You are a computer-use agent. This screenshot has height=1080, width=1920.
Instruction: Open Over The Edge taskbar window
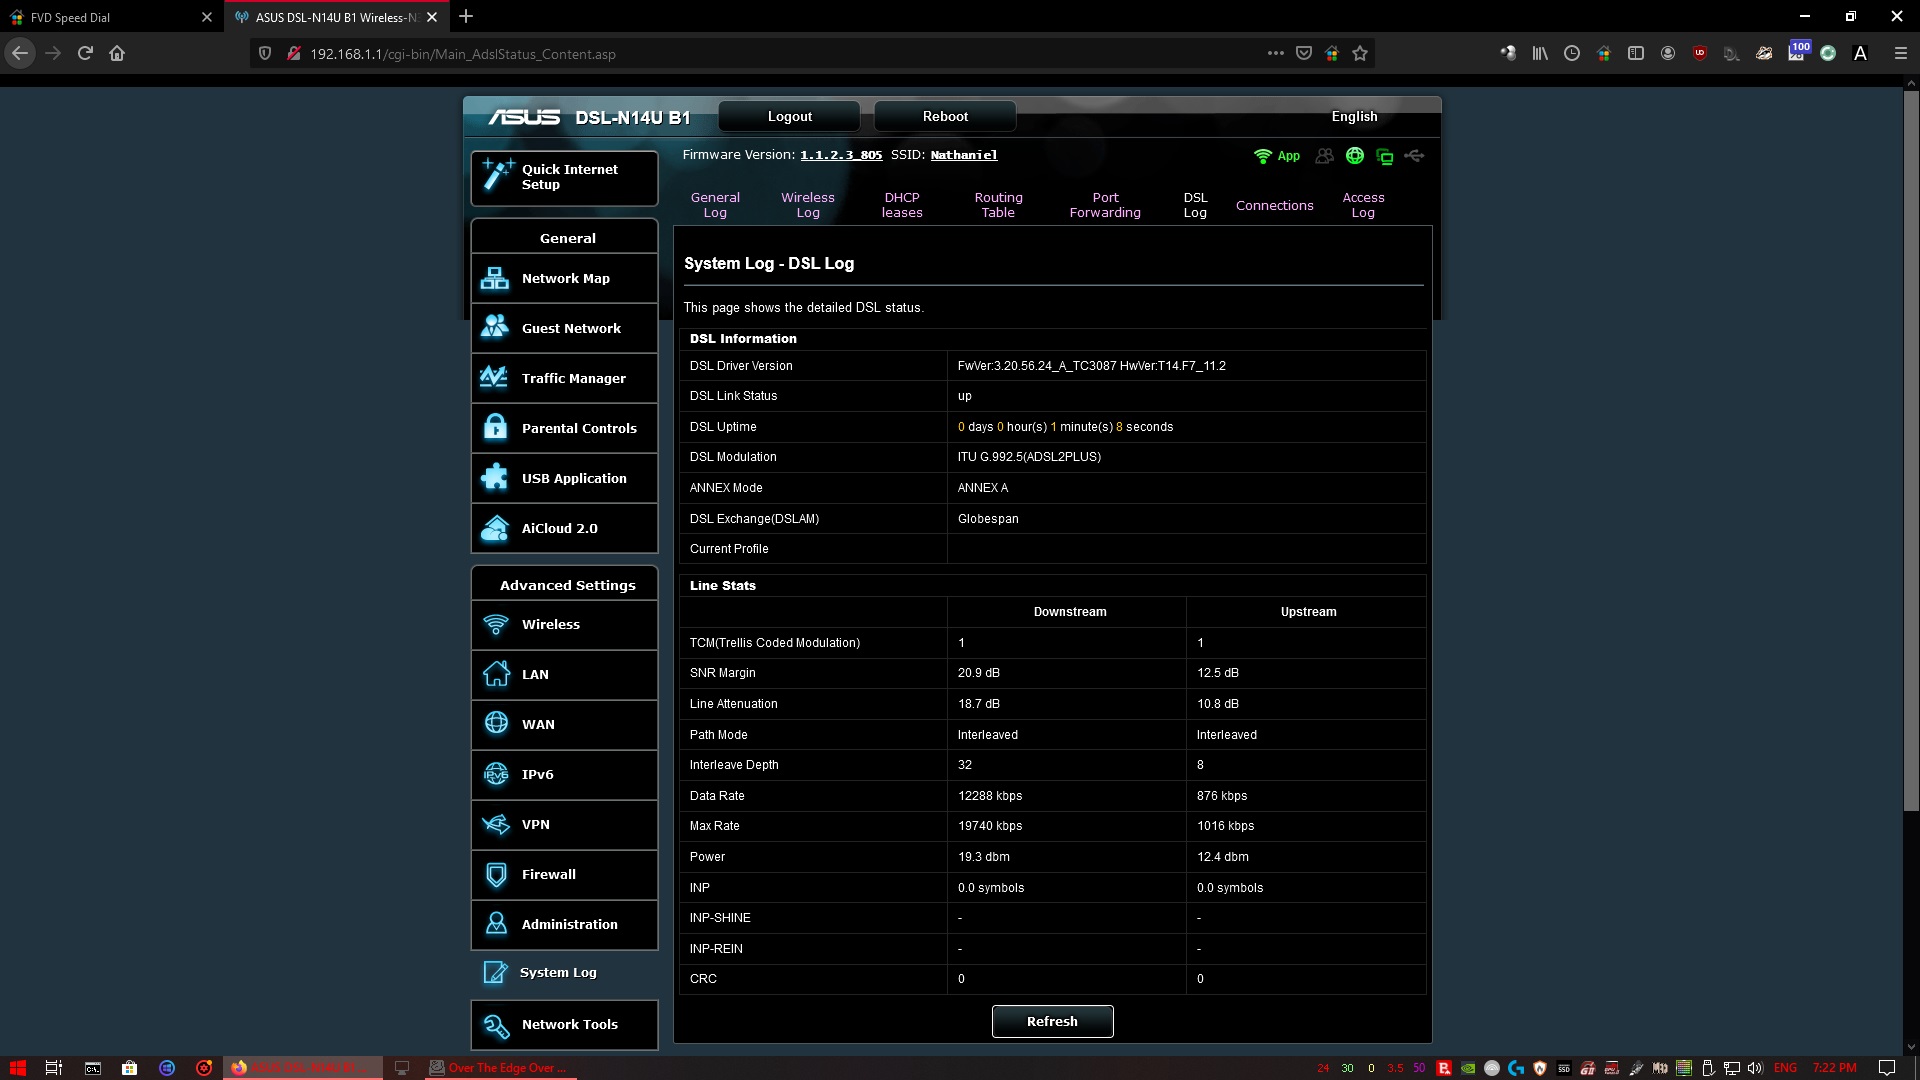pyautogui.click(x=500, y=1068)
